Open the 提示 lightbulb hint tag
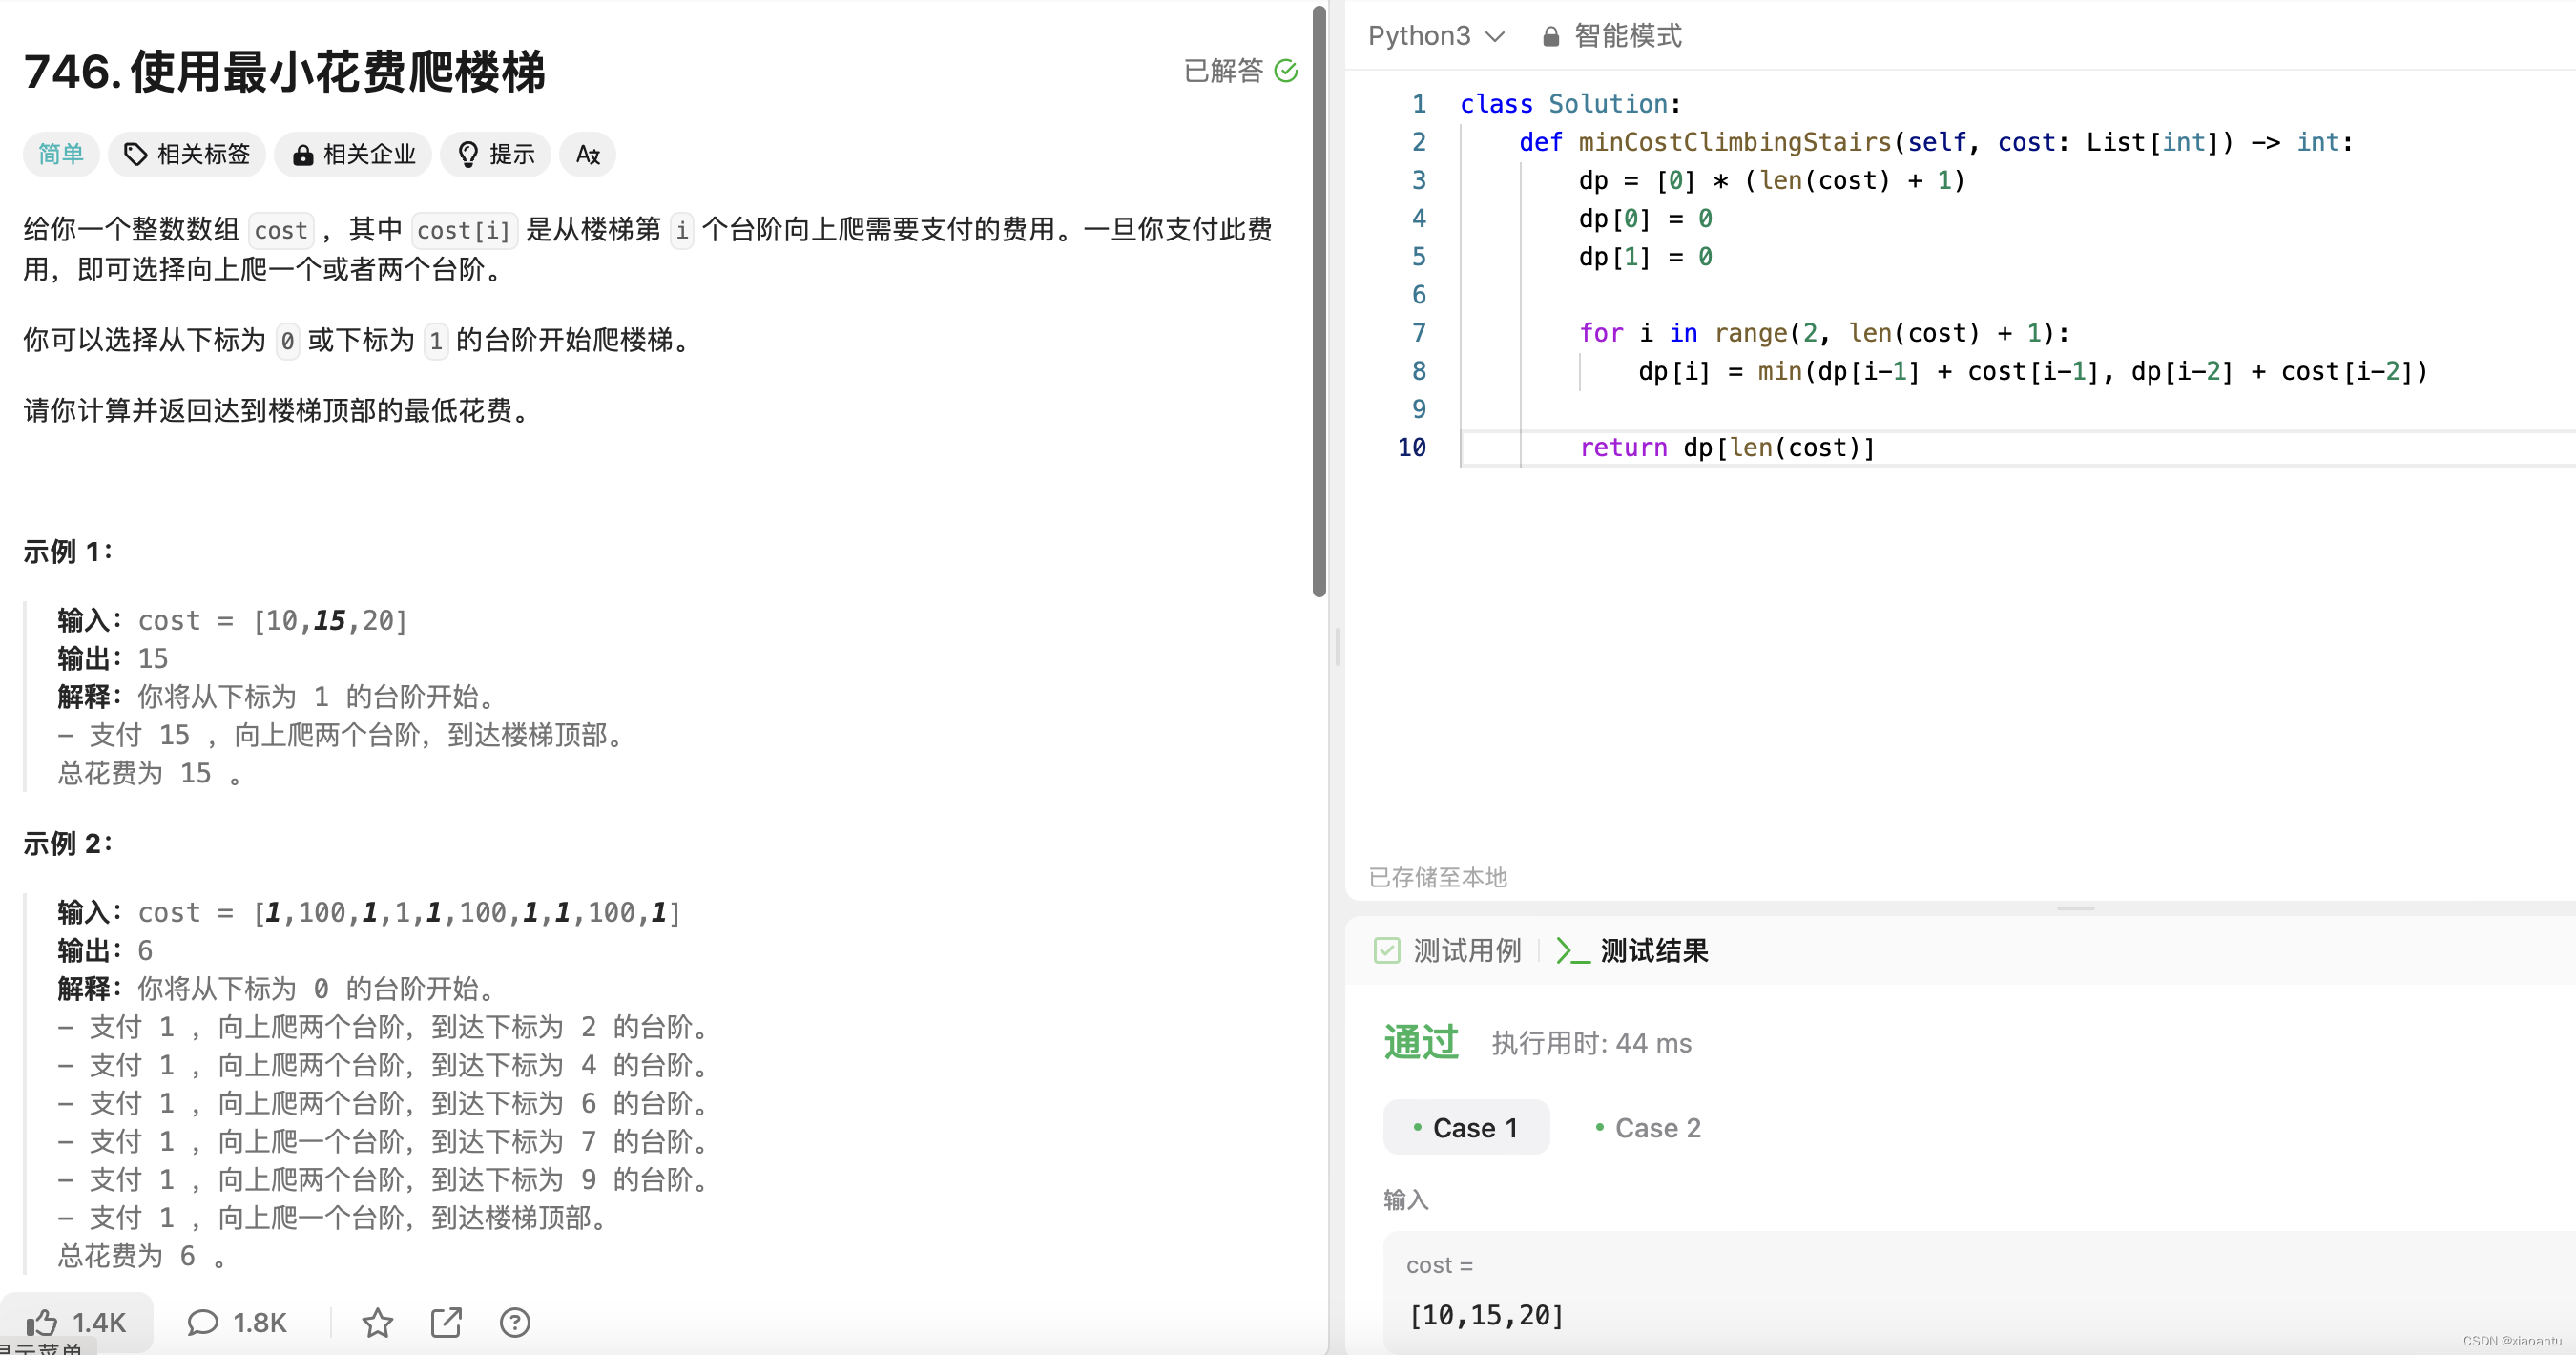The width and height of the screenshot is (2576, 1355). coord(496,154)
